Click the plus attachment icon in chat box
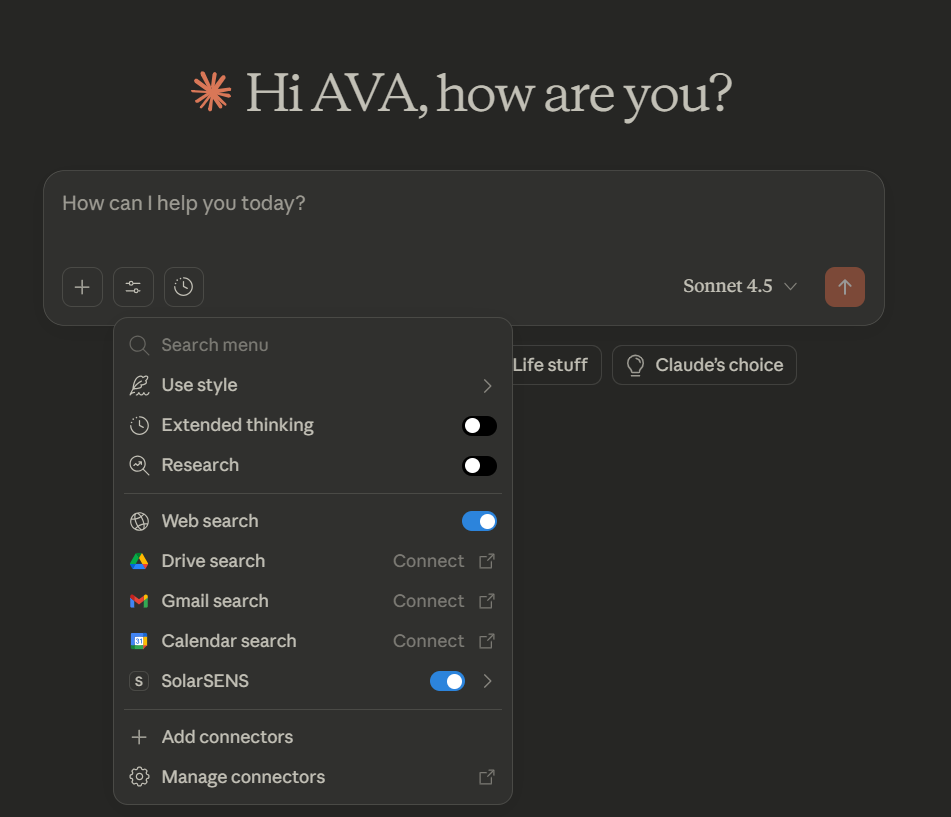 point(82,287)
